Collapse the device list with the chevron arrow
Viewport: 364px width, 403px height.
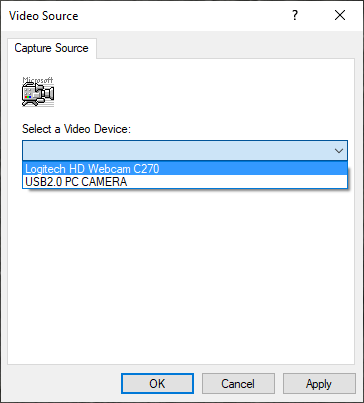(x=339, y=151)
